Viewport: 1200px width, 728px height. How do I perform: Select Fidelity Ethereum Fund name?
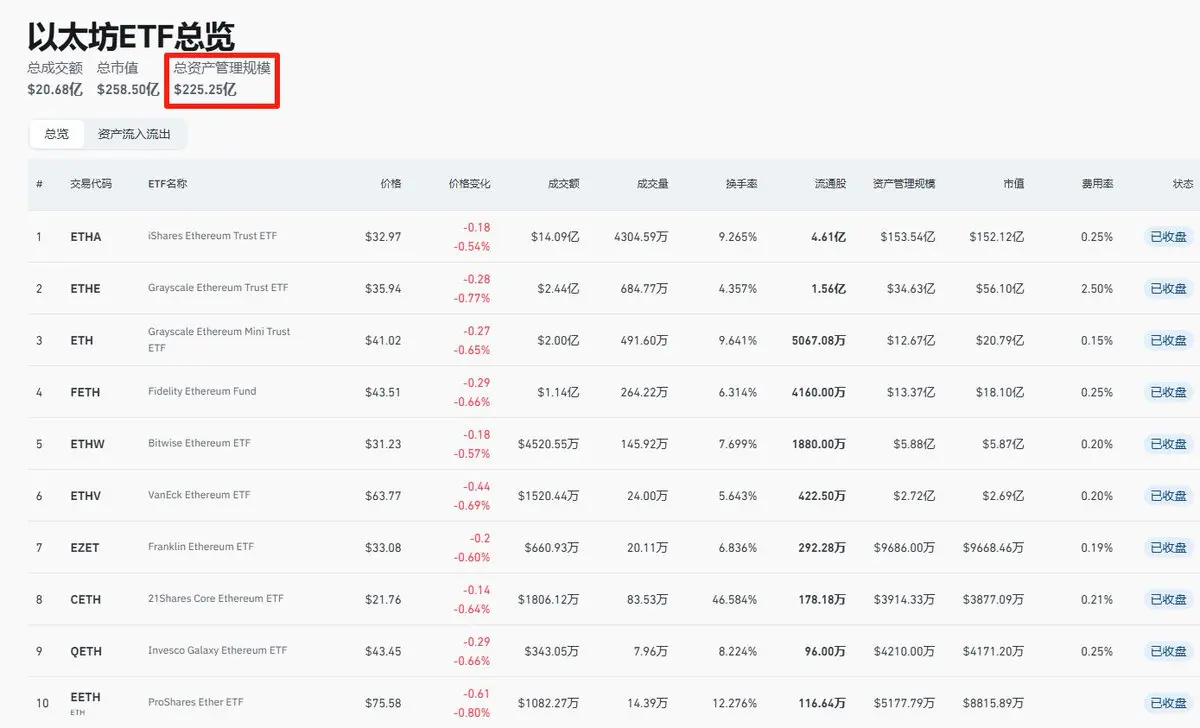[202, 392]
